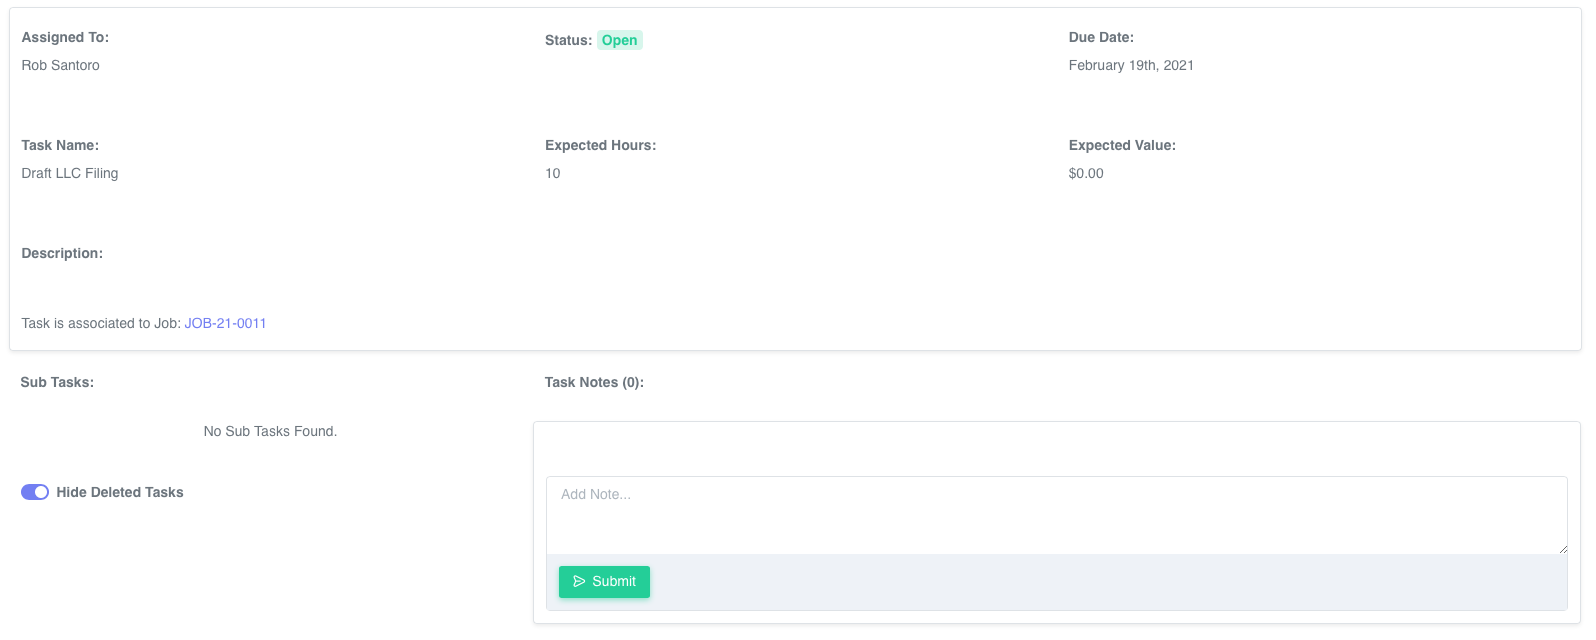Click the Expected Value amount $0.00
Image resolution: width=1596 pixels, height=640 pixels.
coord(1086,173)
